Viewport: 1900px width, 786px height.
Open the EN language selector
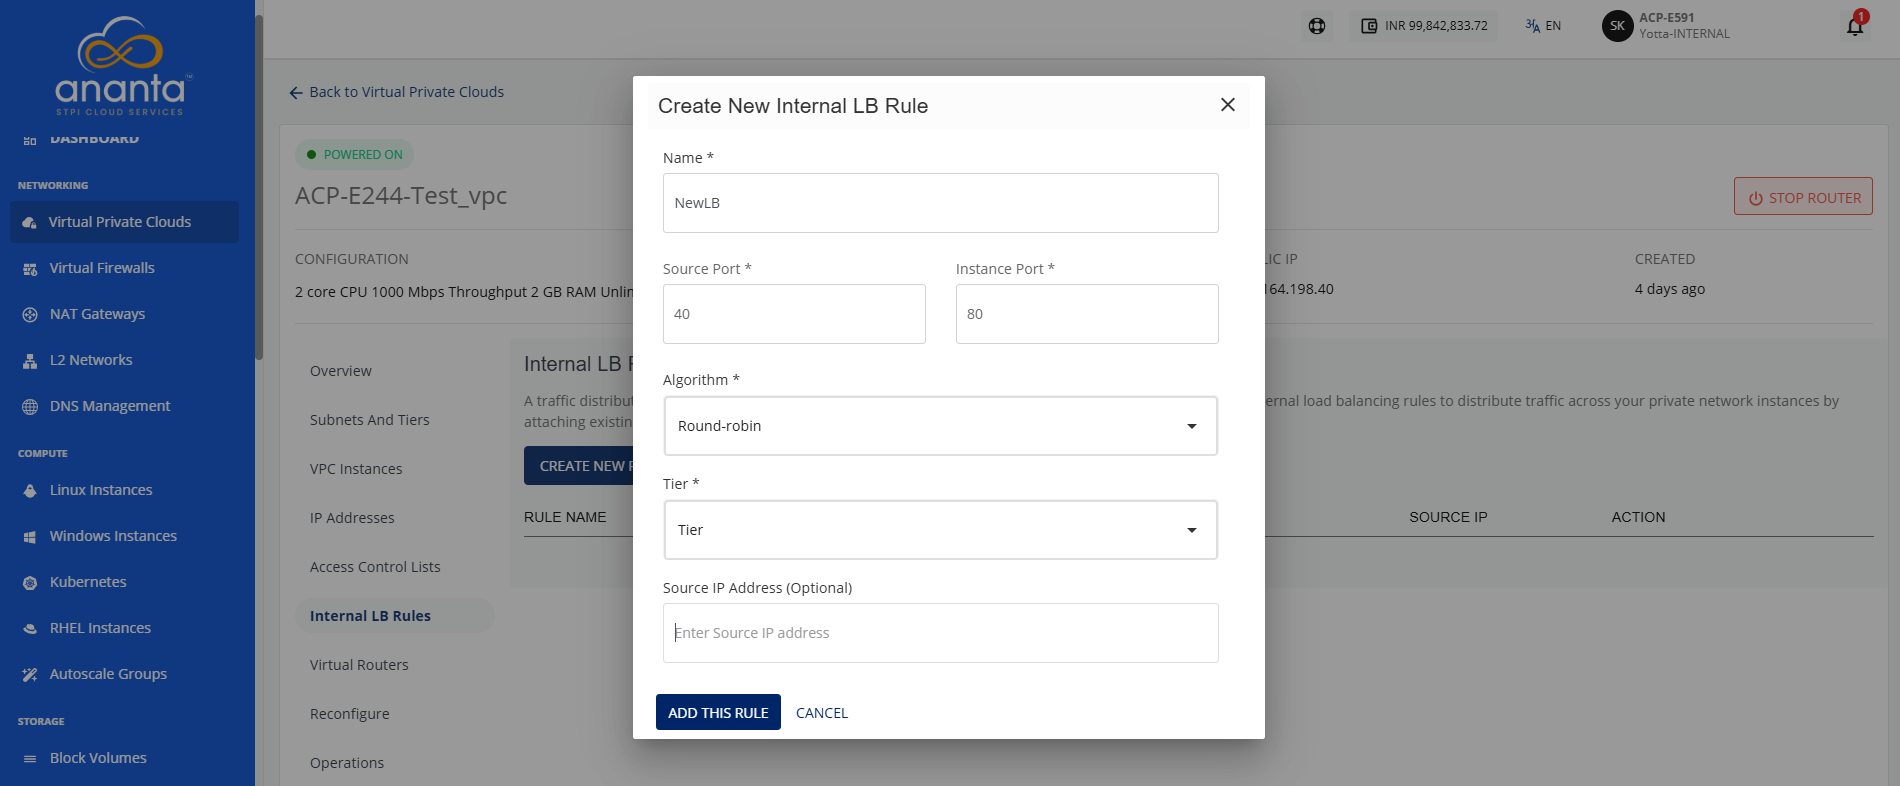pyautogui.click(x=1543, y=26)
